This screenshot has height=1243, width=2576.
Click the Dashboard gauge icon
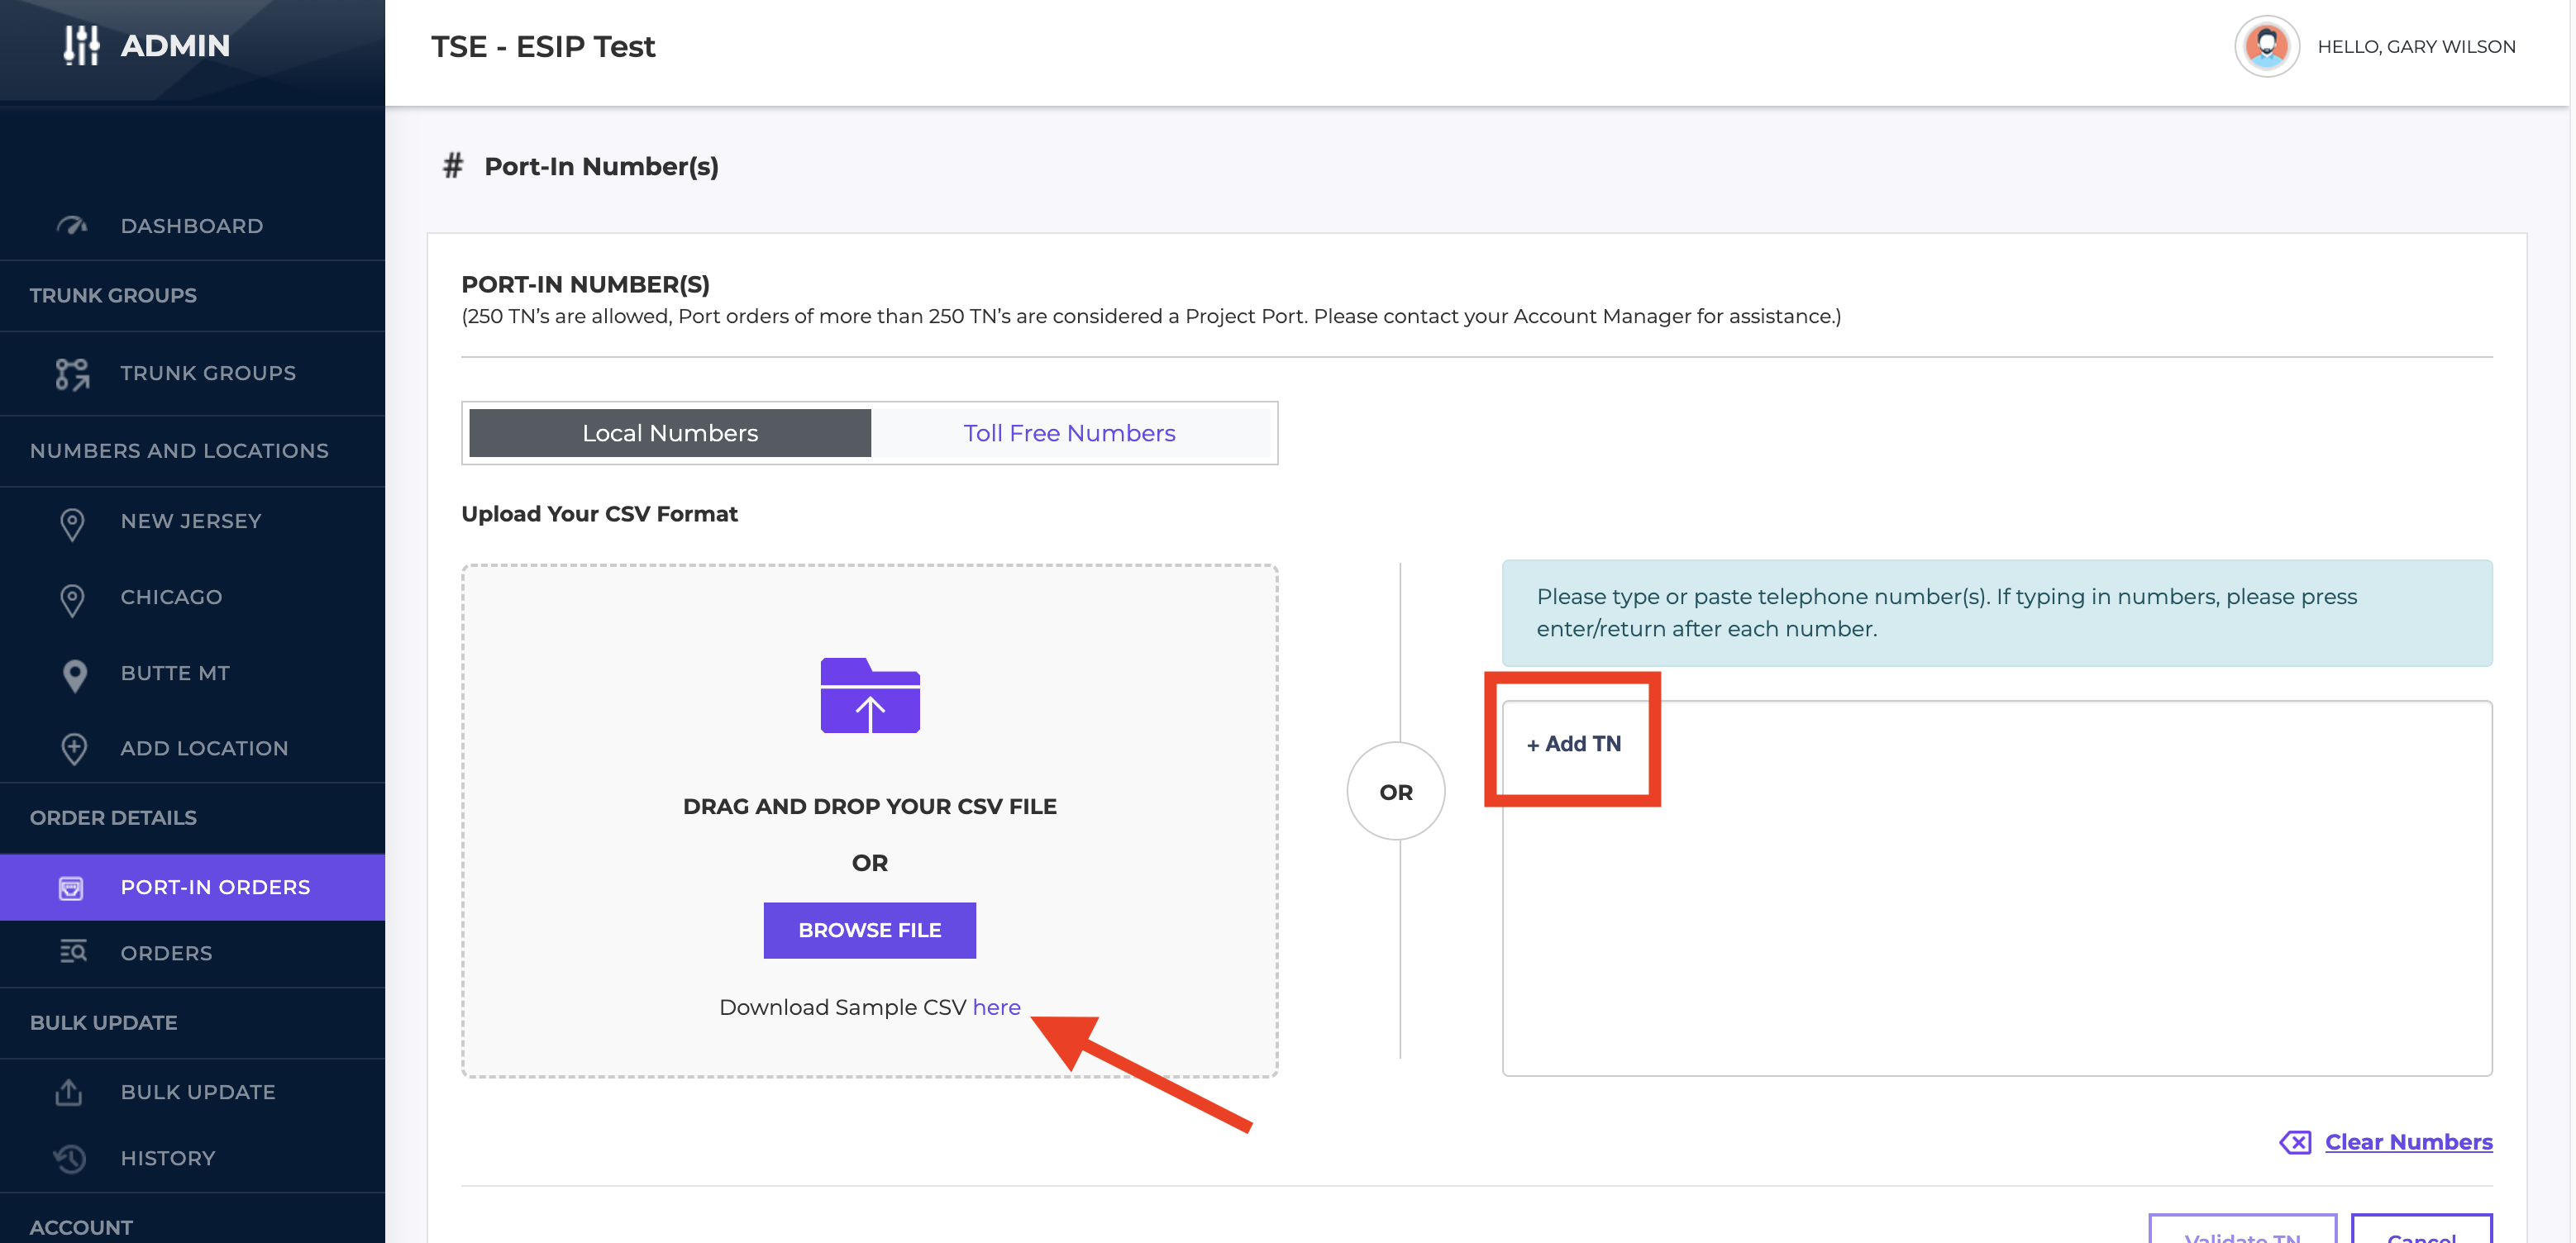click(x=72, y=226)
